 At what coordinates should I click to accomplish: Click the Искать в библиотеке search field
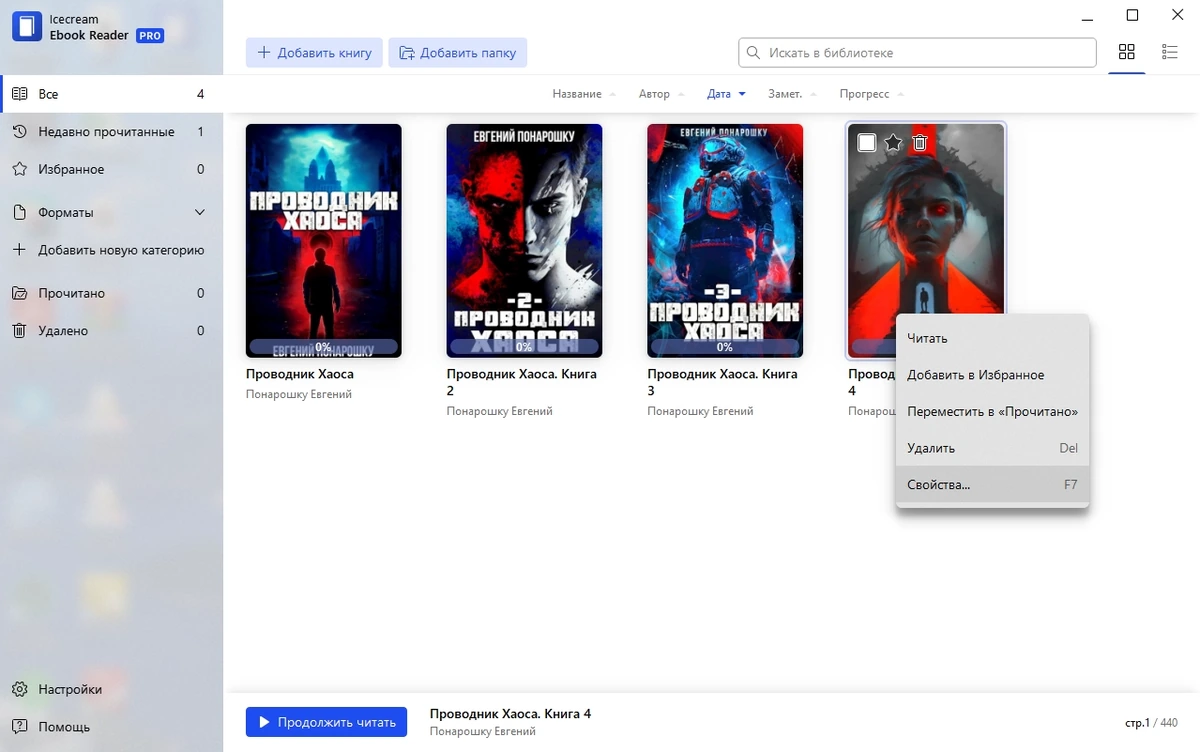[917, 52]
